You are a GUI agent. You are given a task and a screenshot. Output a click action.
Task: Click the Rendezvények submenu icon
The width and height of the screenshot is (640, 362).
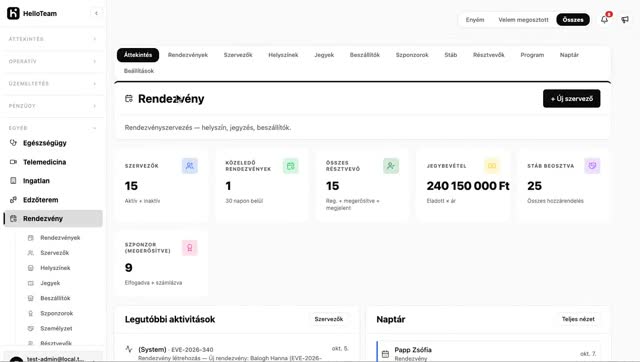[31, 238]
